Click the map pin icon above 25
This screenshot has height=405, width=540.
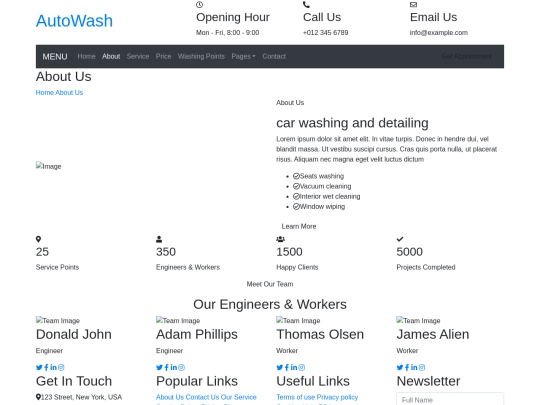tap(39, 239)
